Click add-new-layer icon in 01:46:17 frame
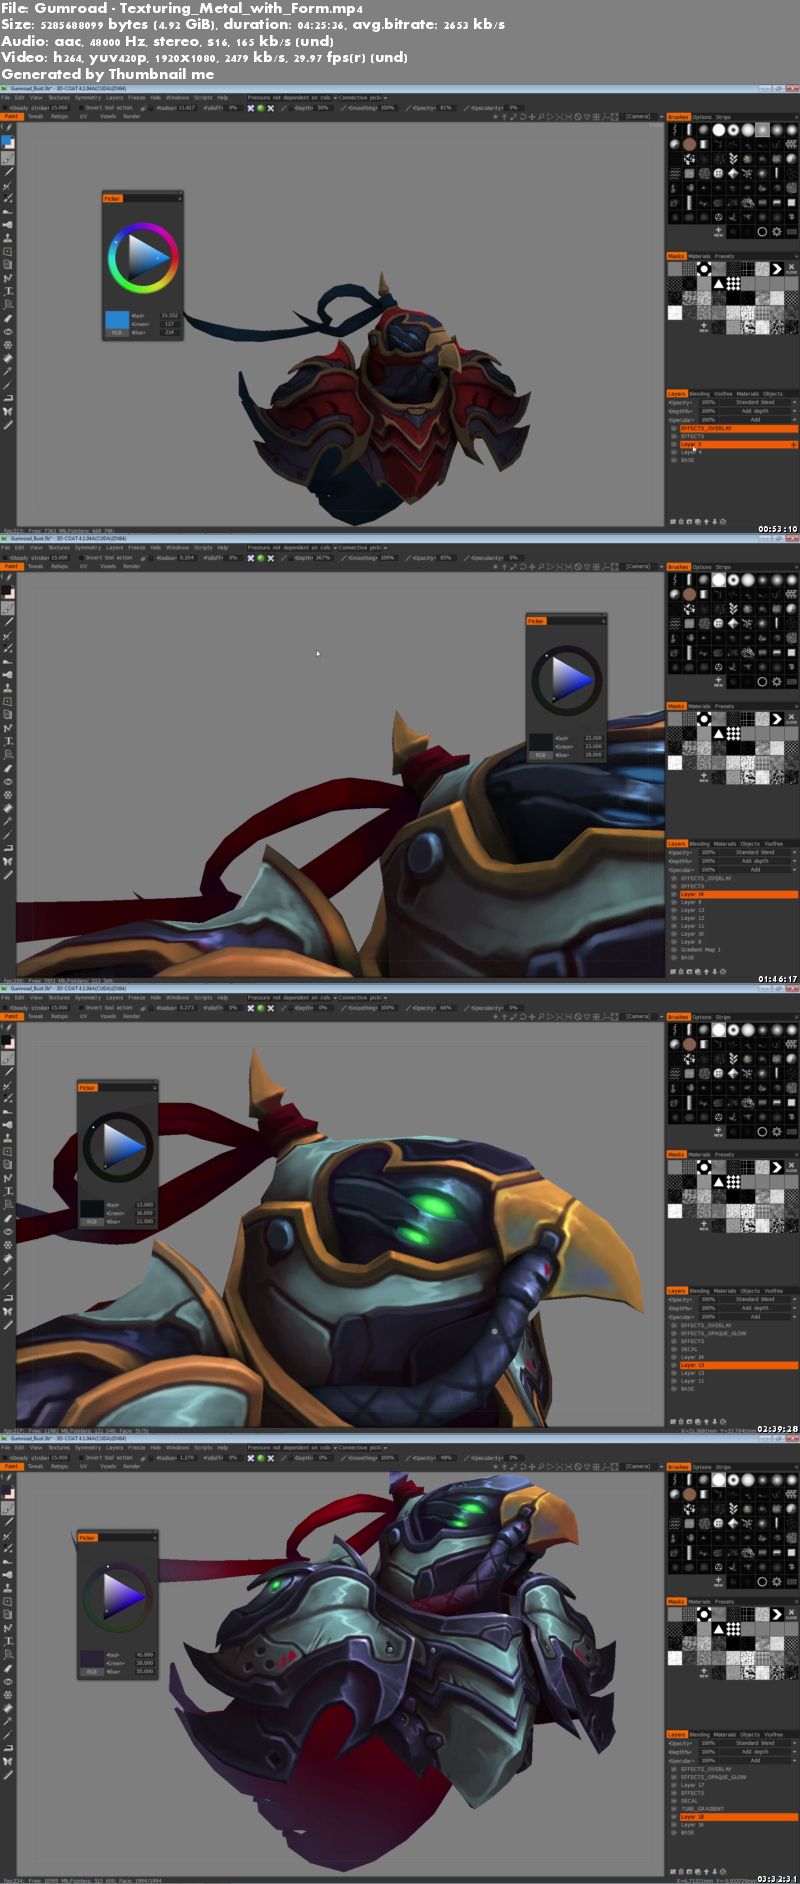The width and height of the screenshot is (800, 1884). click(673, 972)
